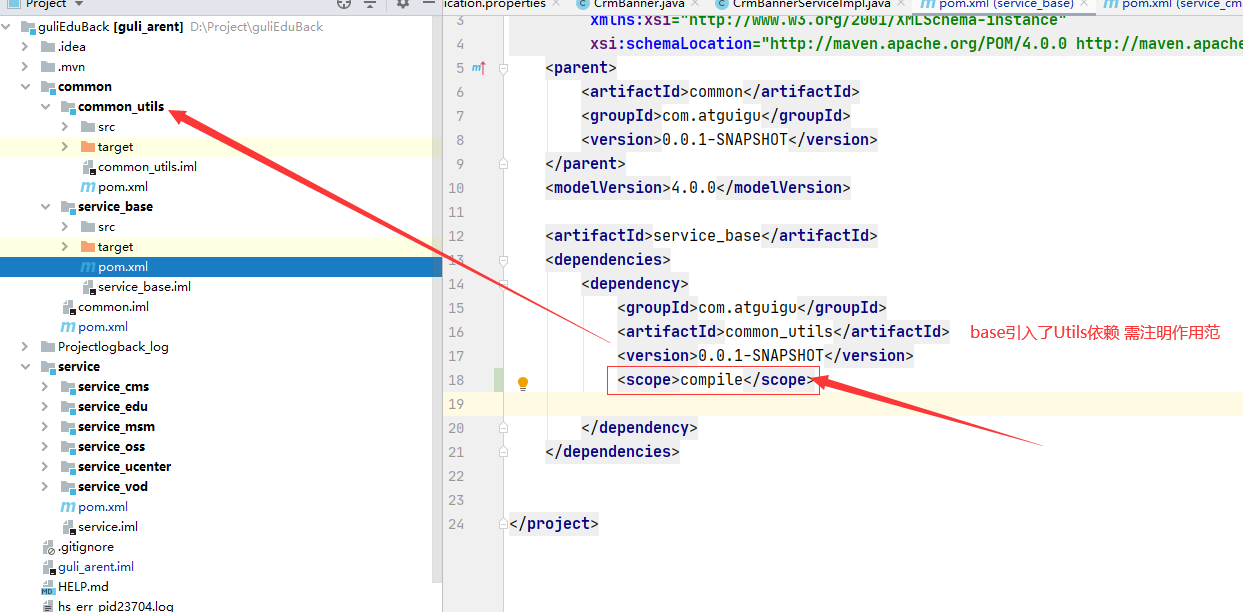
Task: Click the orange target folder icon under service_base
Action: click(88, 247)
